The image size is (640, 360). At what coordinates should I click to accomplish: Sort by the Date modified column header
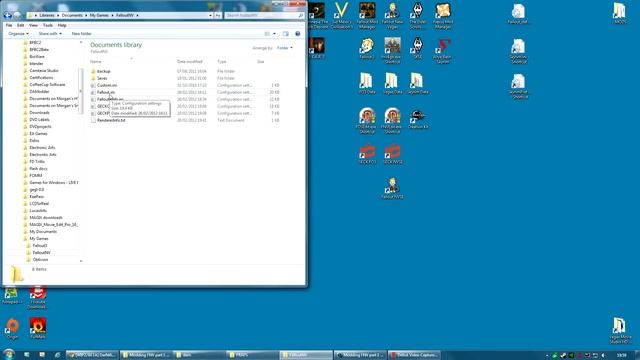pos(190,62)
